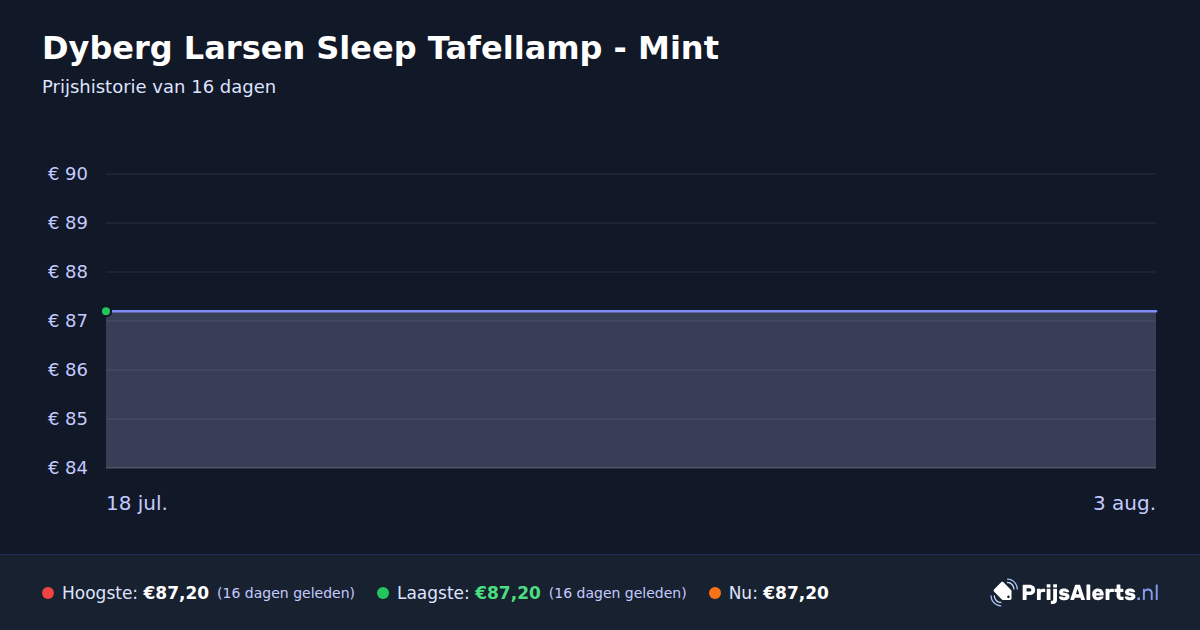Click the € 85 axis label
Viewport: 1200px width, 630px height.
68,419
